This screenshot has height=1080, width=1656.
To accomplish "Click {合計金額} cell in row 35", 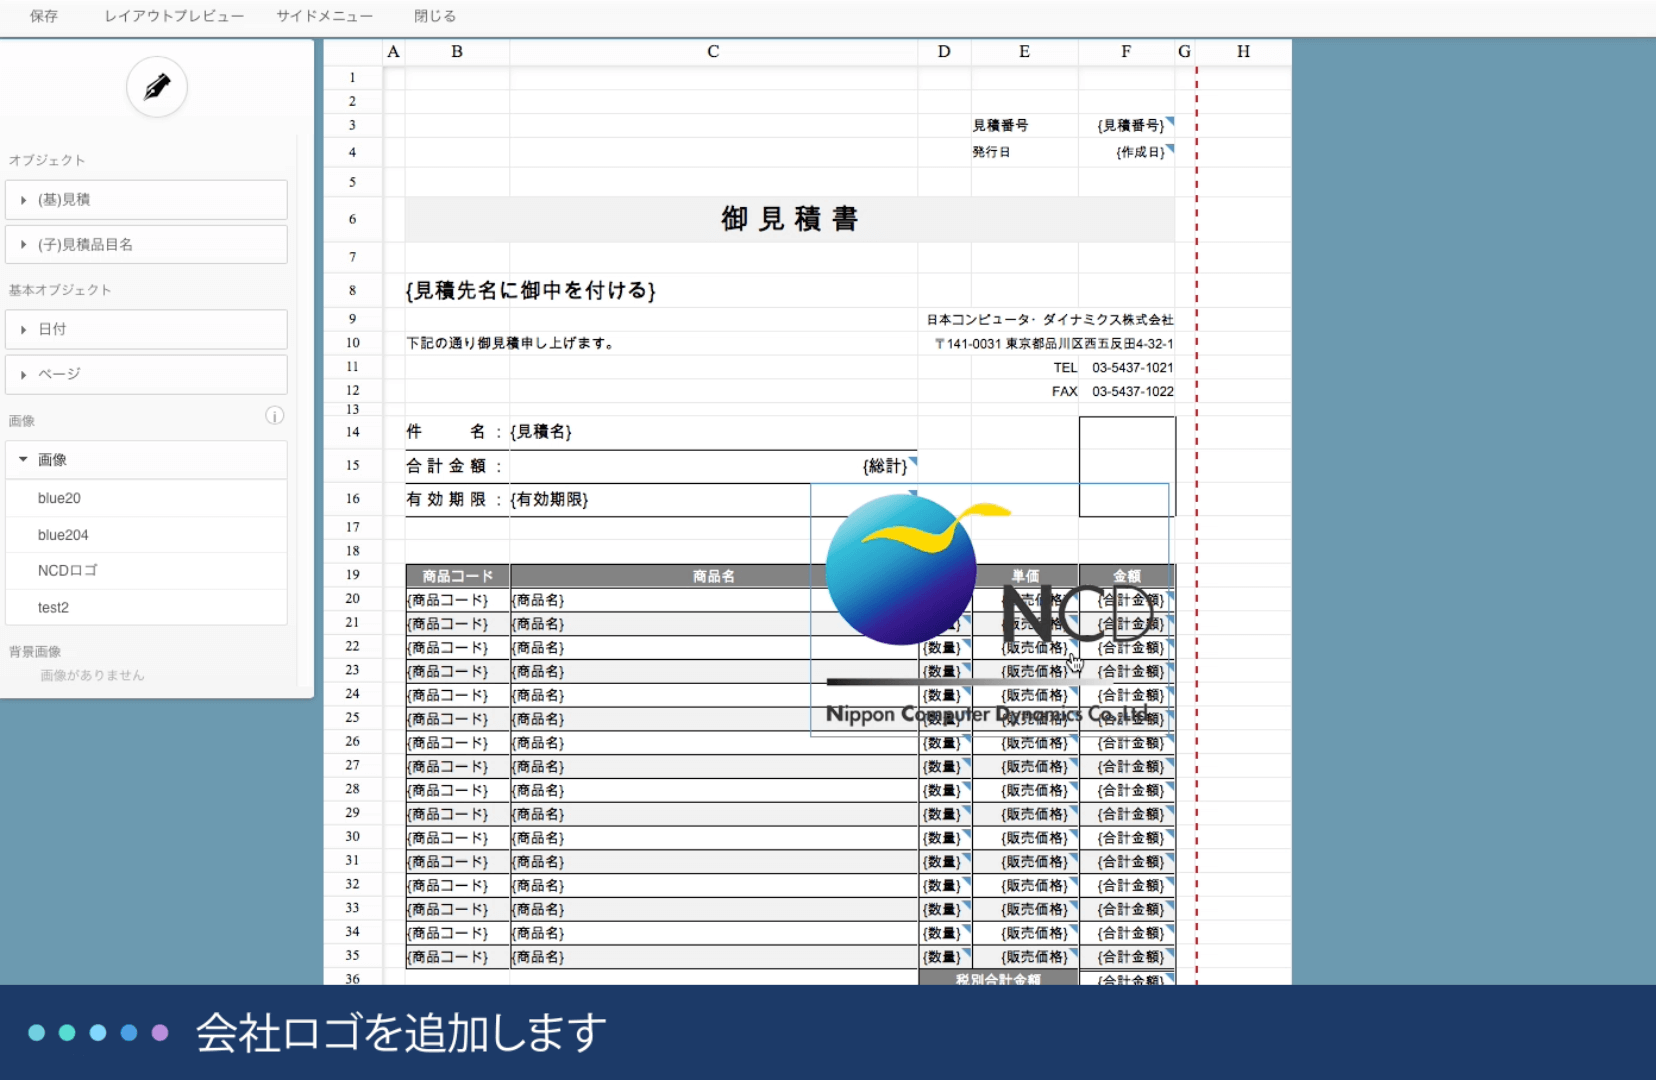I will [1127, 957].
